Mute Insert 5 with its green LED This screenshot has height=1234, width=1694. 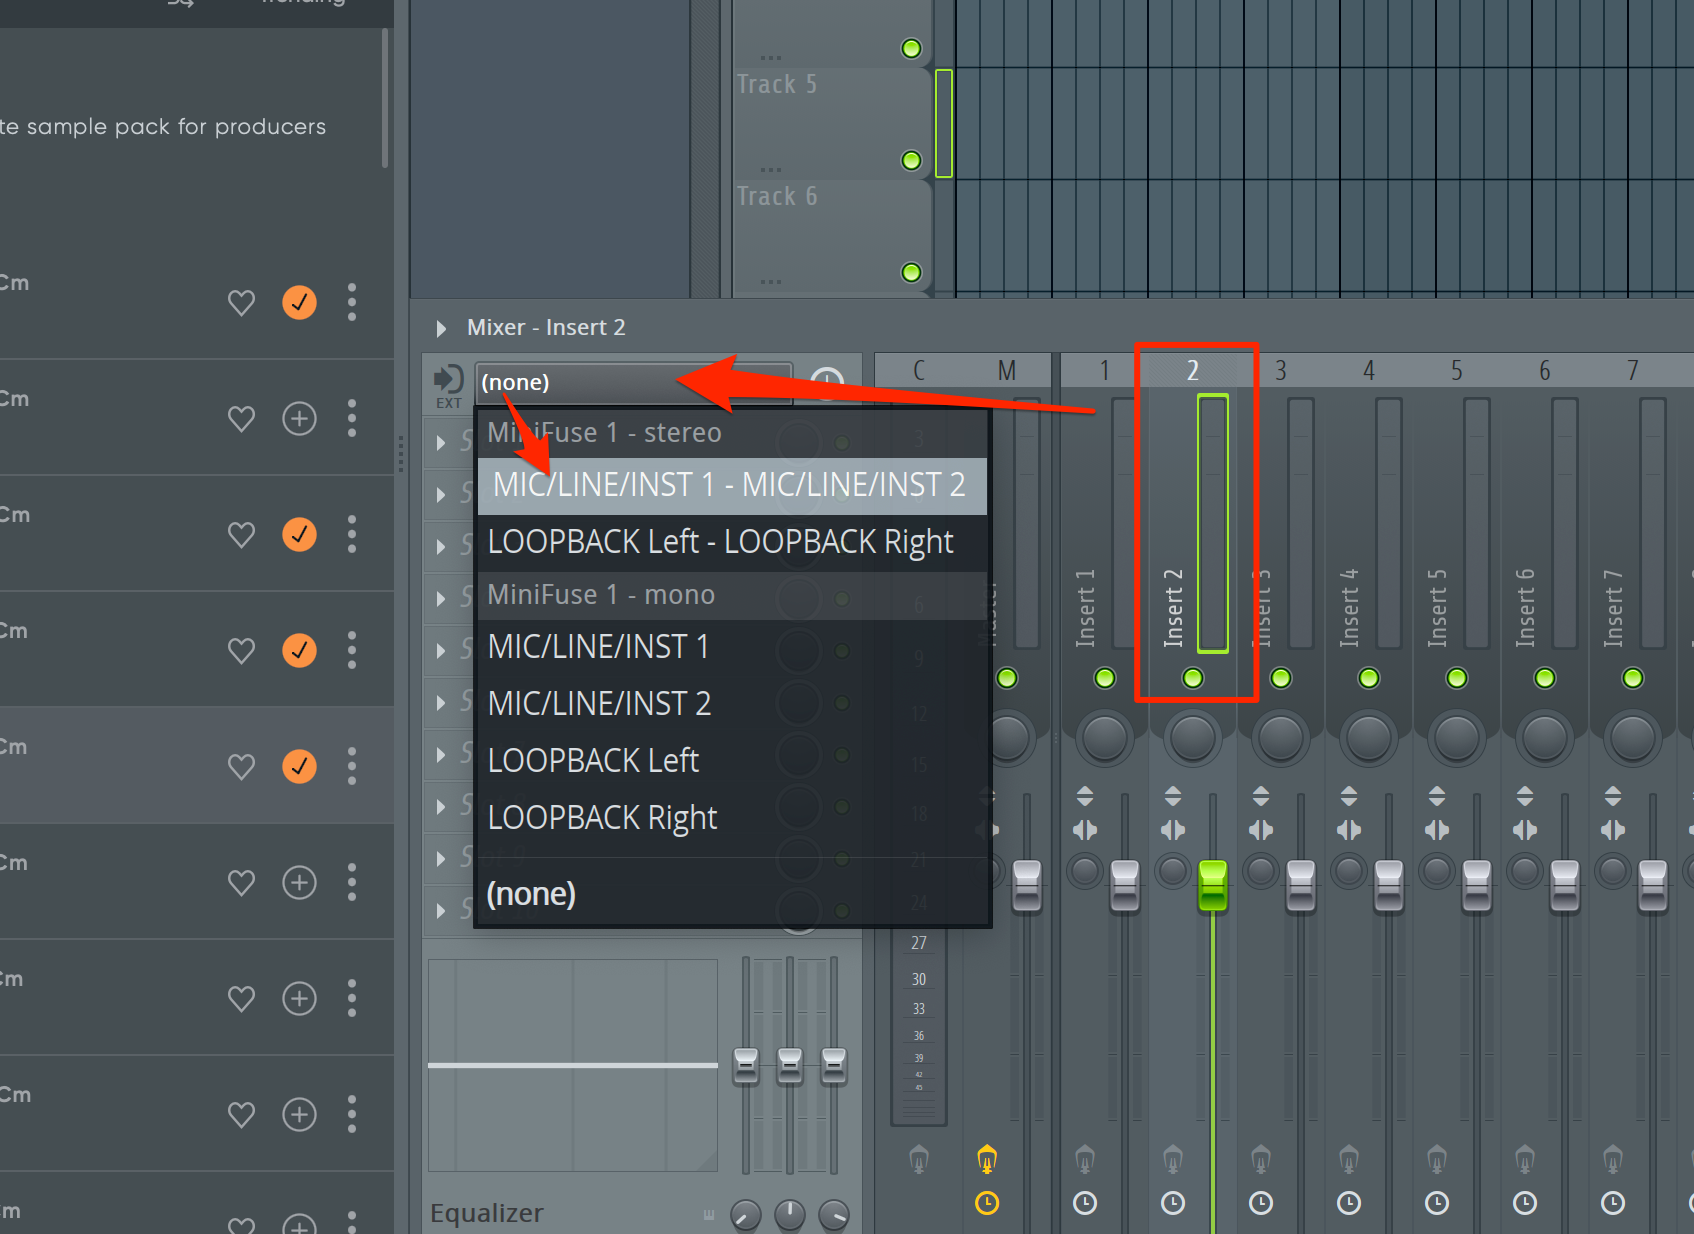(x=1457, y=678)
